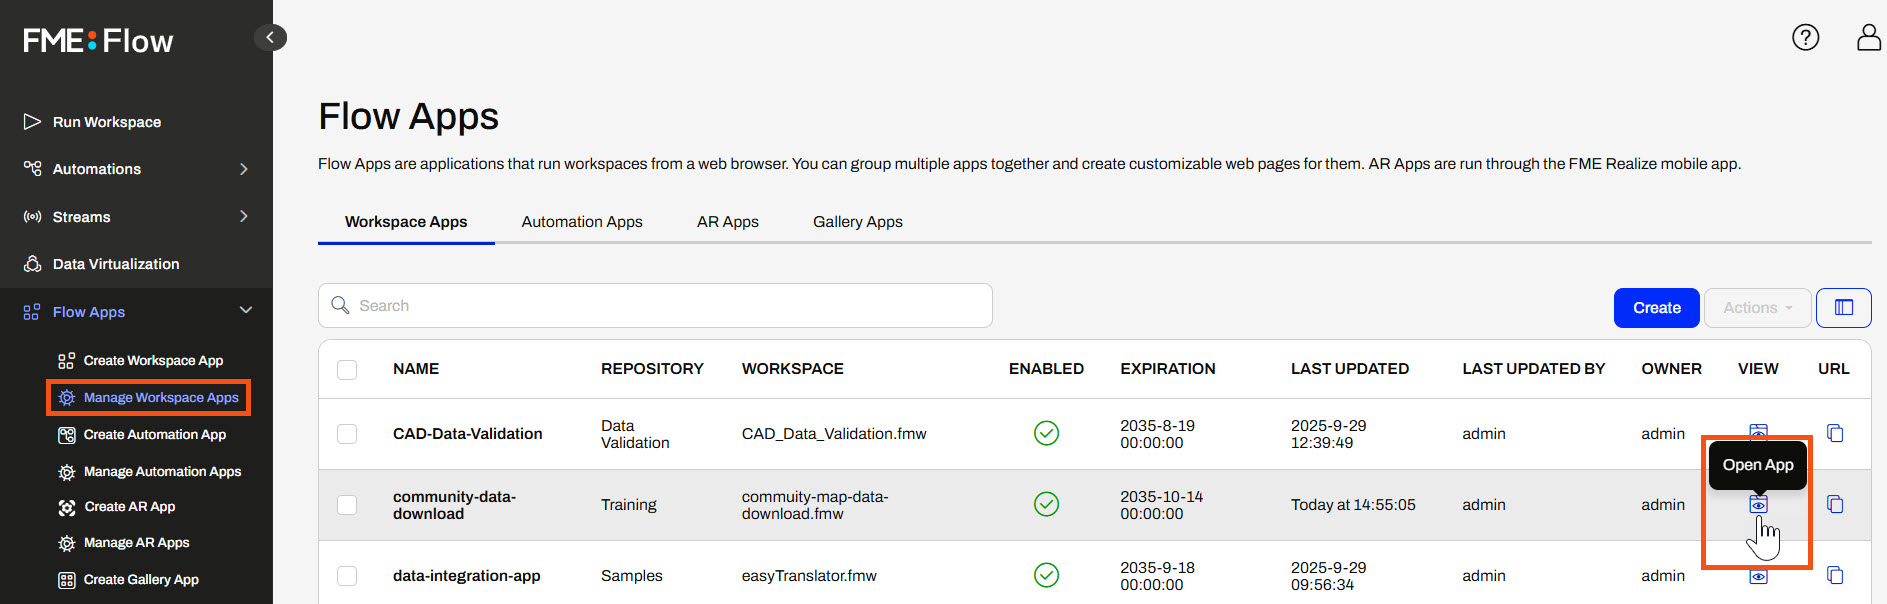Check the CAD-Data-Validation row checkbox
The height and width of the screenshot is (604, 1887).
347,434
